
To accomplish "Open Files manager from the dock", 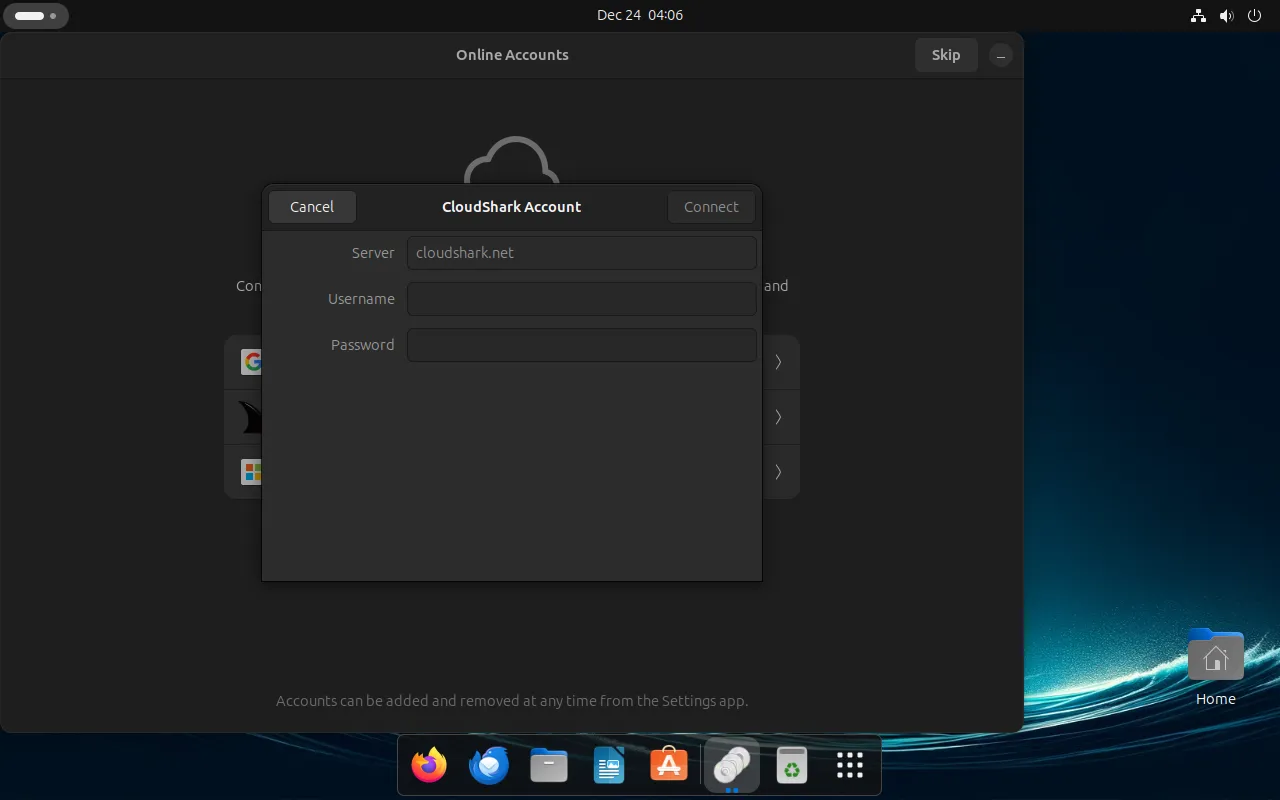I will click(x=549, y=766).
